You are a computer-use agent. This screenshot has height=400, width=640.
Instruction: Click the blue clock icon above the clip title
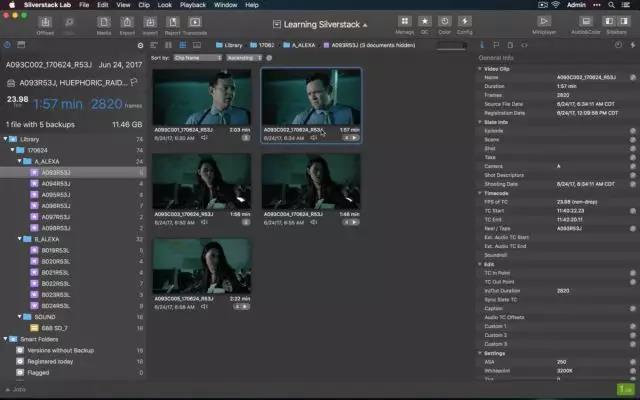click(x=7, y=45)
